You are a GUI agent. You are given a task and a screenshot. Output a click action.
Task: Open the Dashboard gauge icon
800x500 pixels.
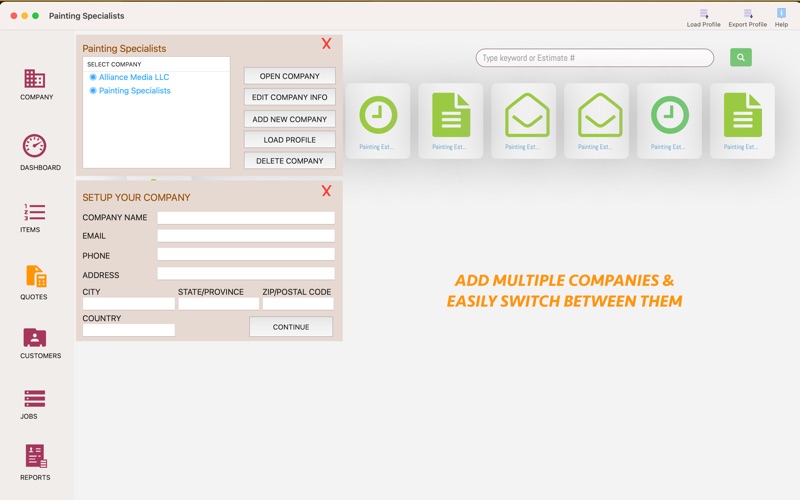35,146
